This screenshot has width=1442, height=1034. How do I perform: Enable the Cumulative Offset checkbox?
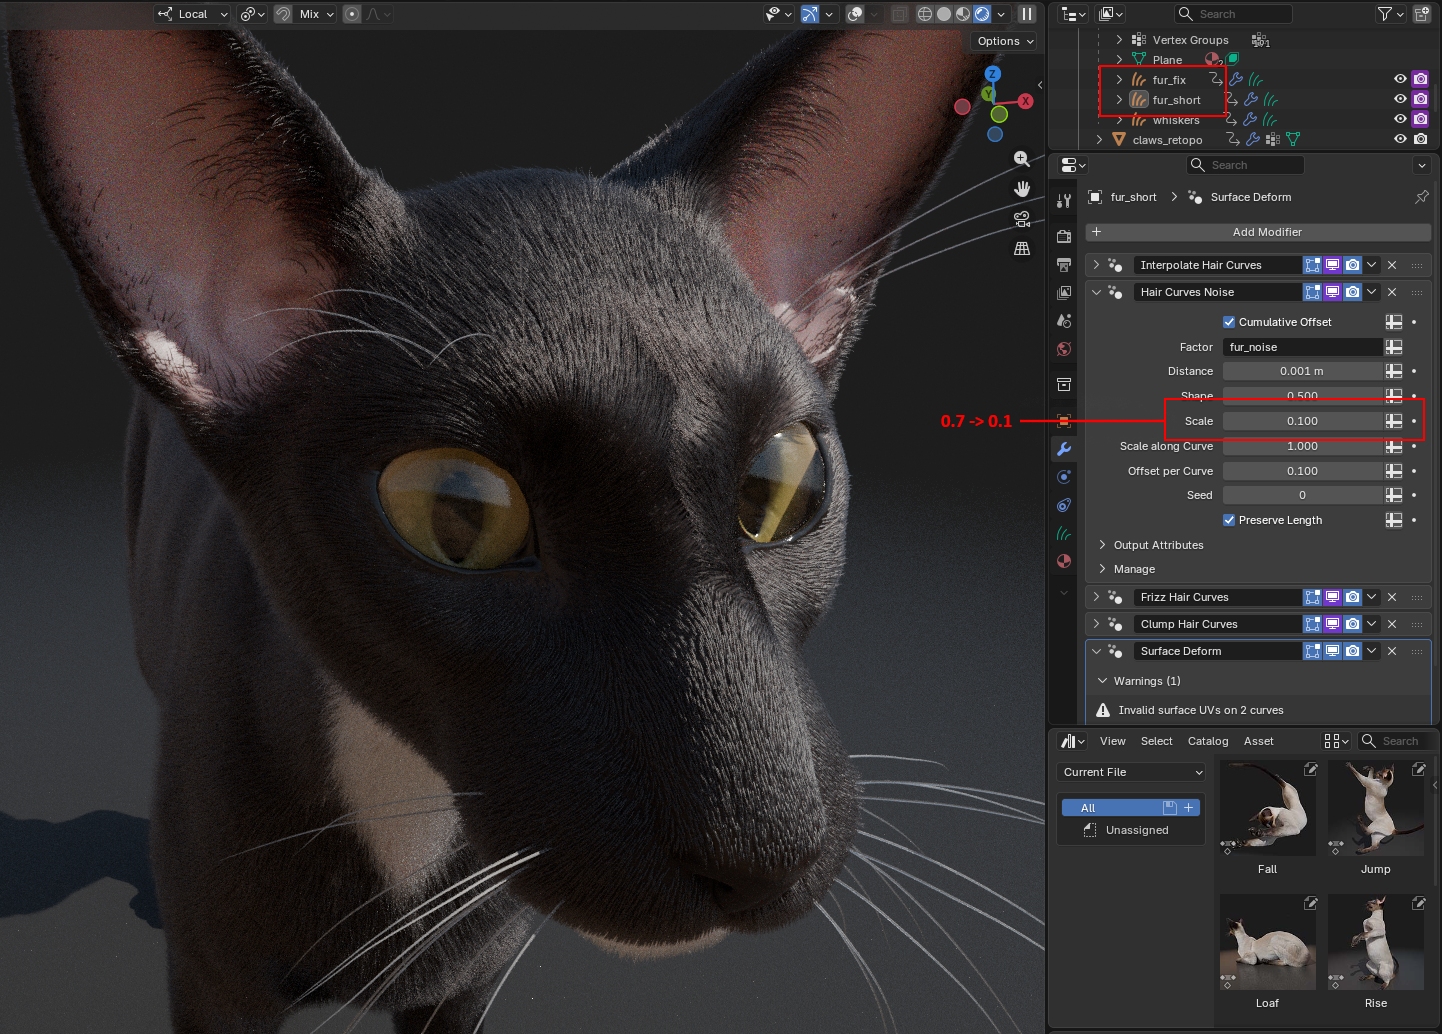1229,322
